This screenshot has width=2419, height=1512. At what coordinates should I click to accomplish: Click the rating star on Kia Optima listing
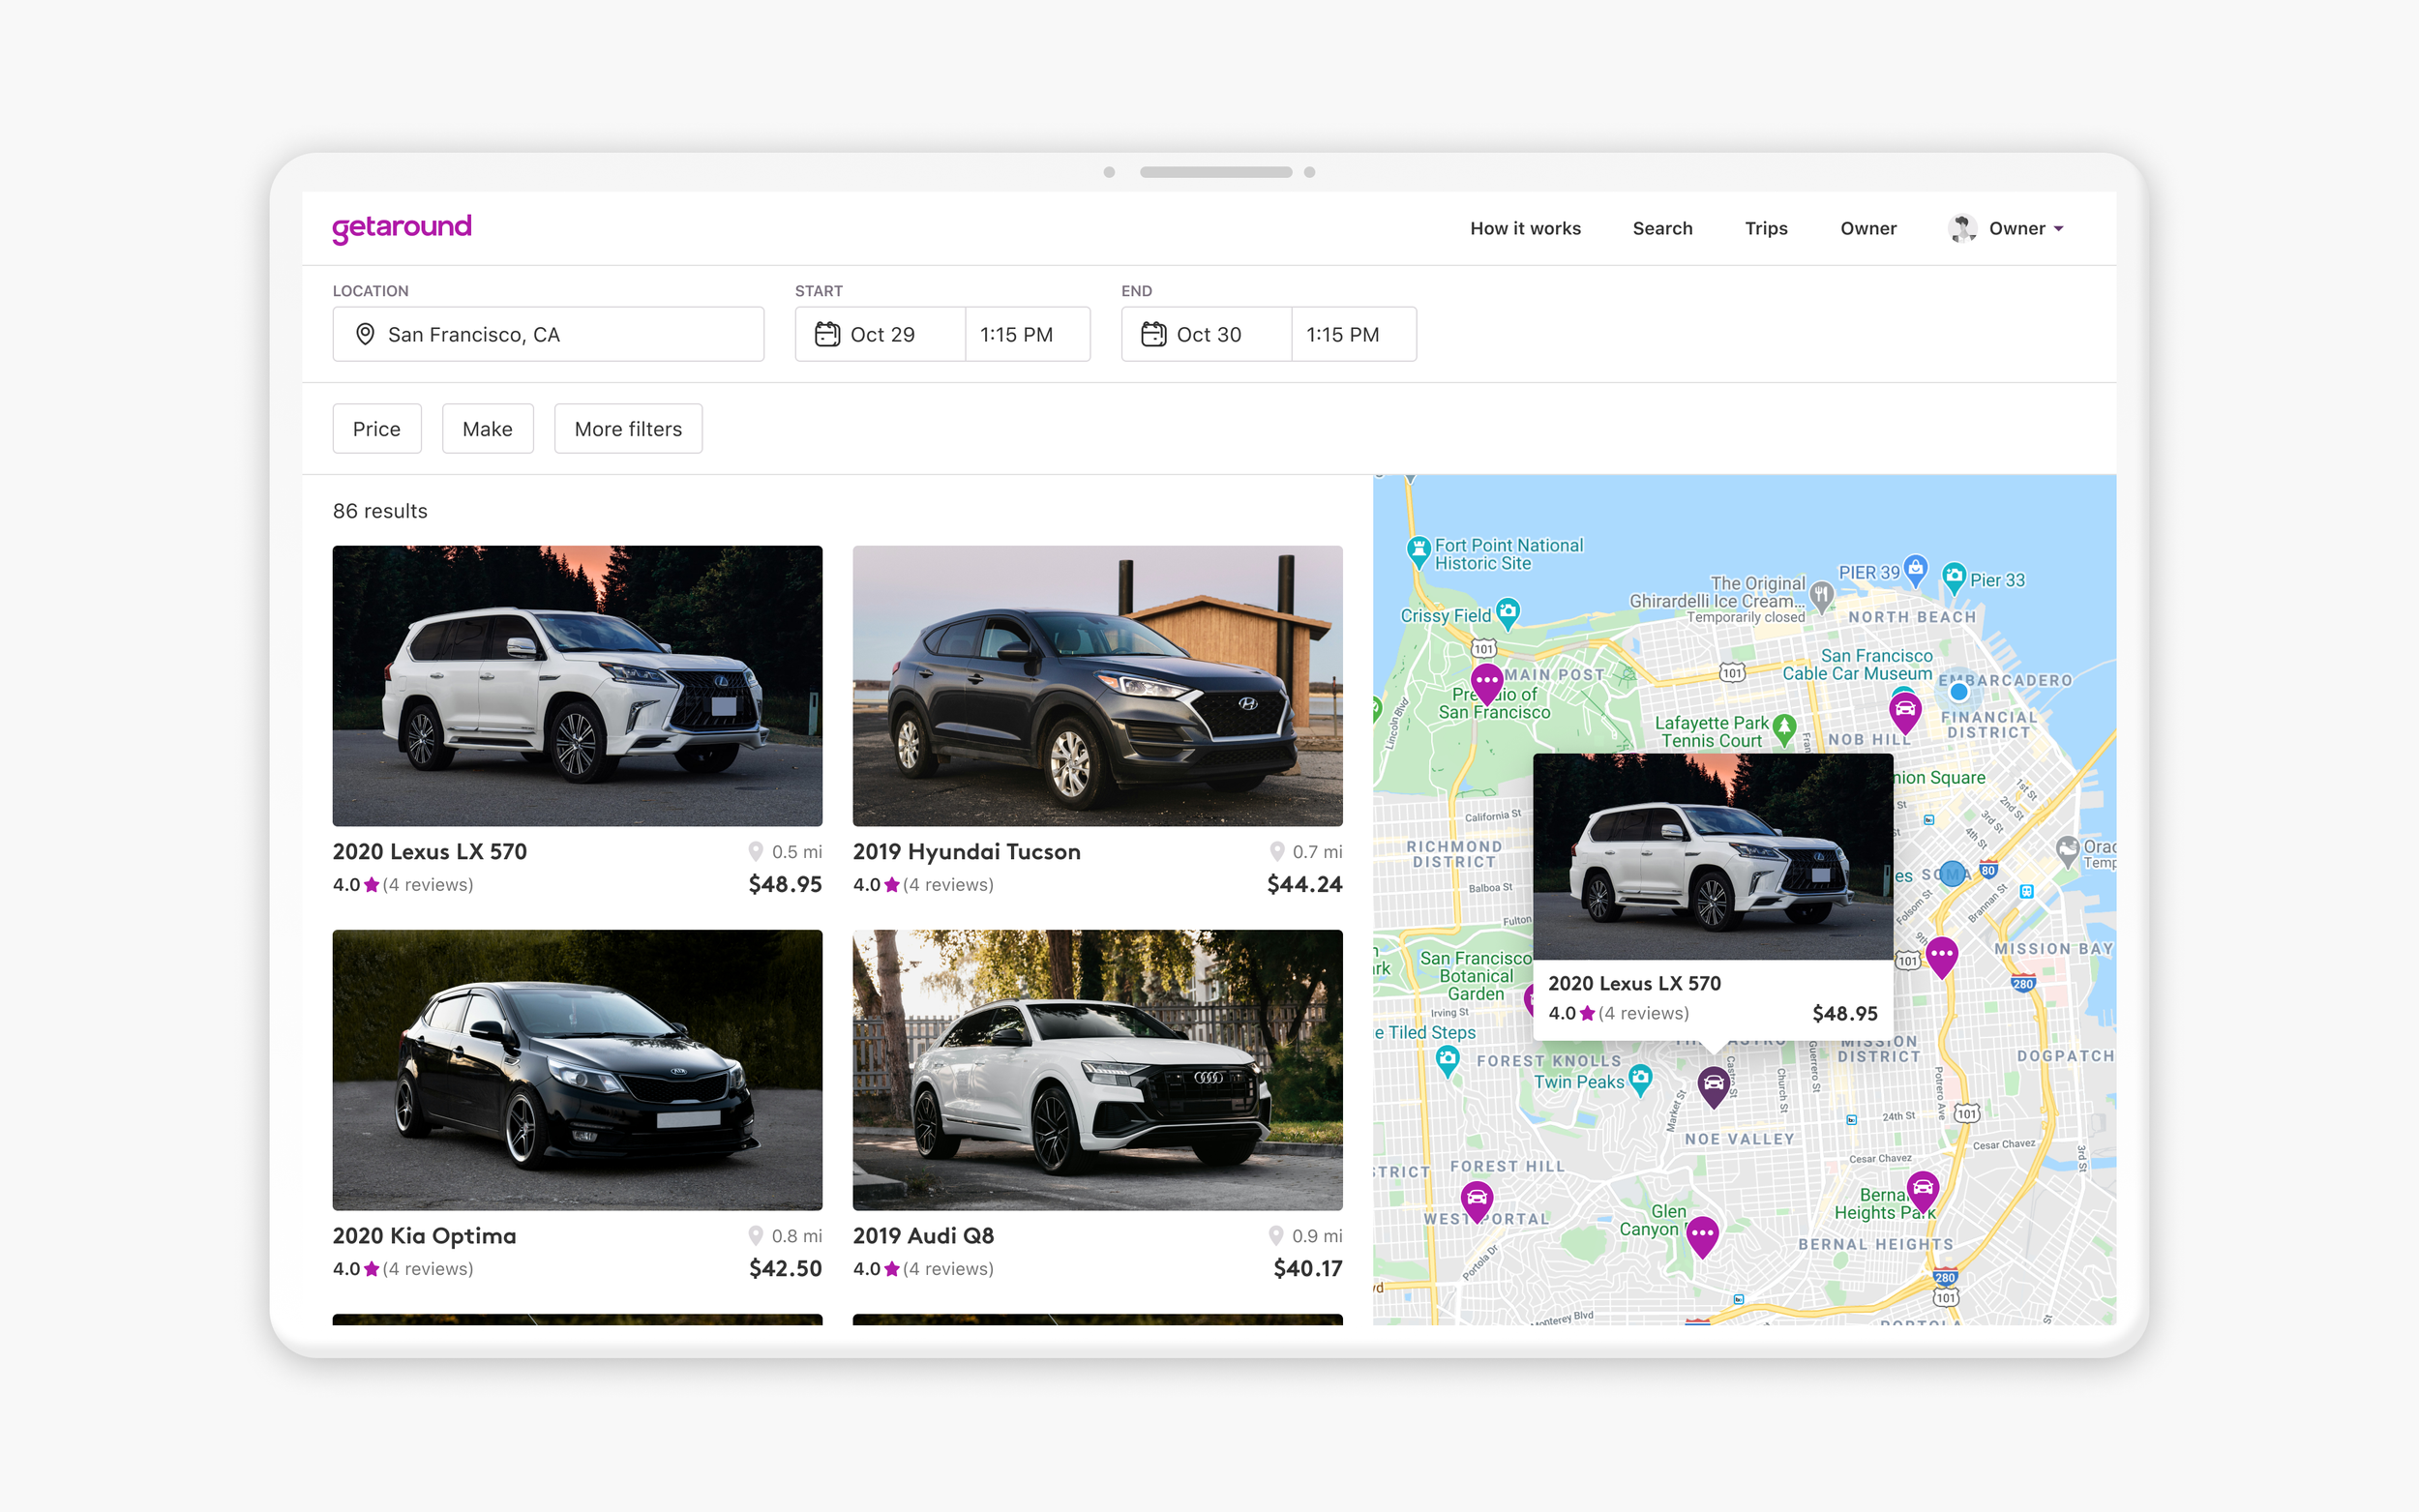pyautogui.click(x=371, y=1268)
